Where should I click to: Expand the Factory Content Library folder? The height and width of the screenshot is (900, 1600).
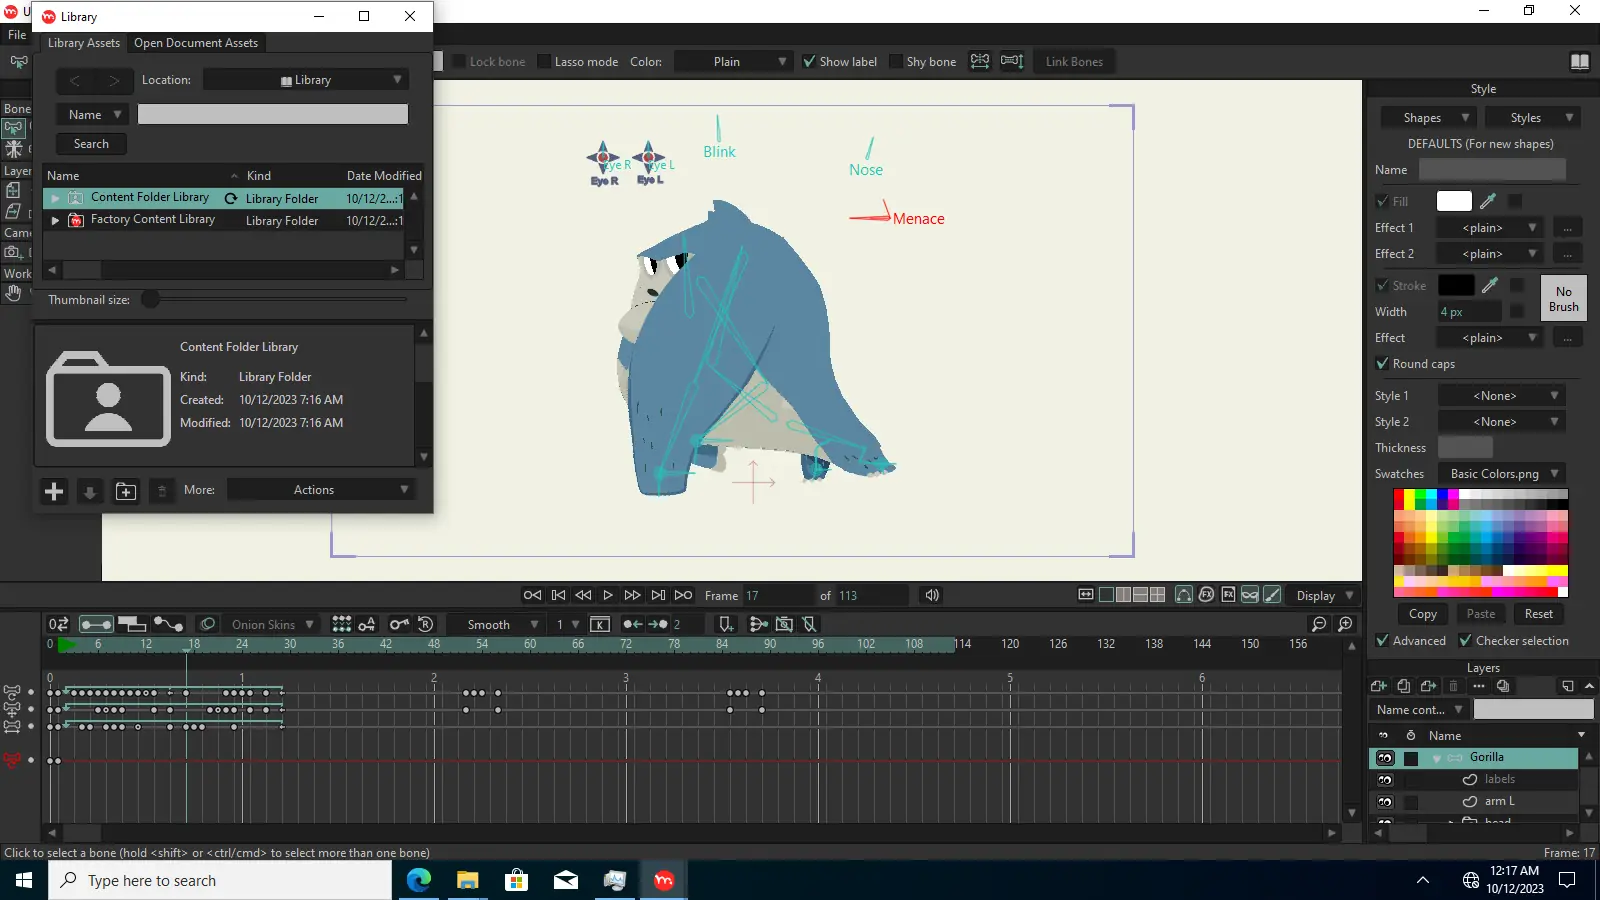click(55, 220)
